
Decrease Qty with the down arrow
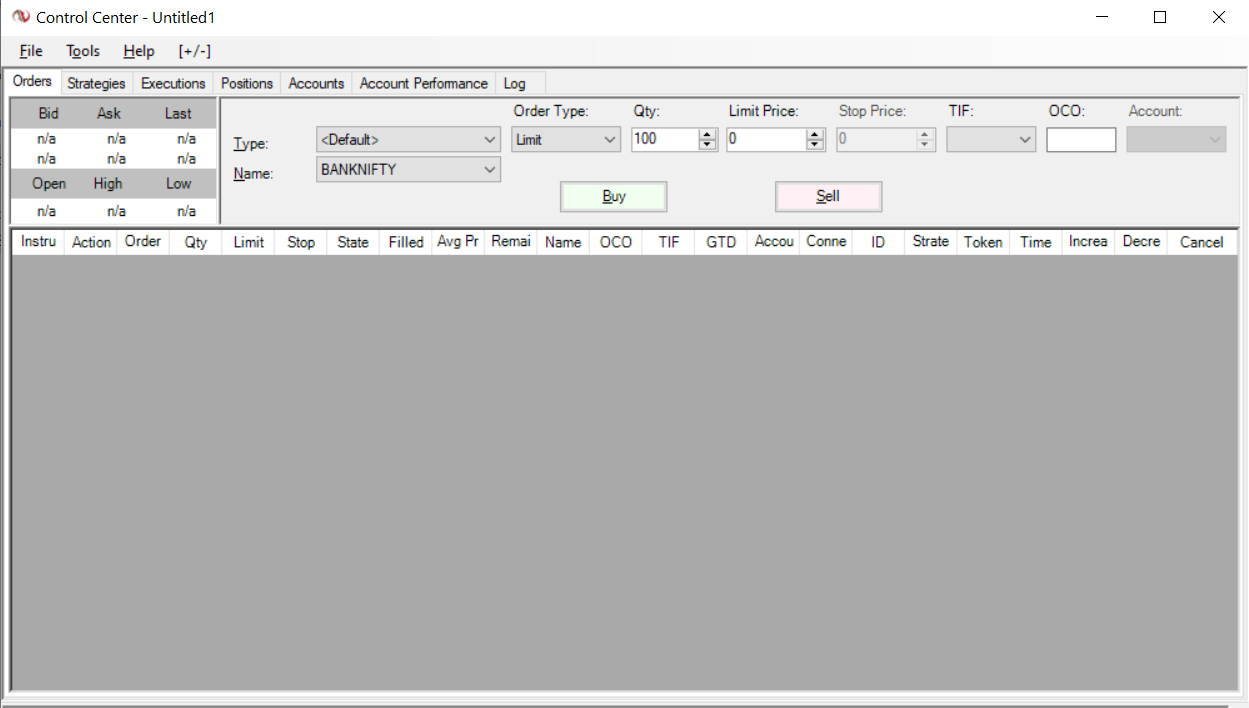708,145
